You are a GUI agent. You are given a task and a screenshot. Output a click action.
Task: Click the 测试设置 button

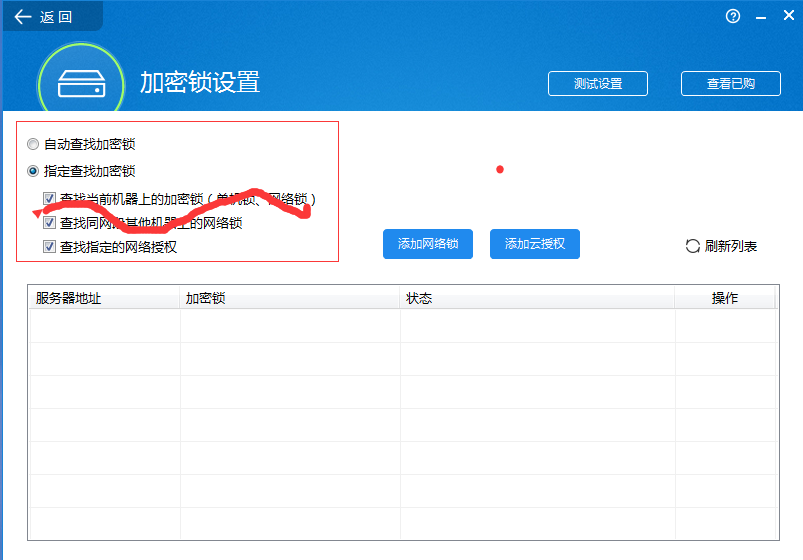click(x=598, y=84)
